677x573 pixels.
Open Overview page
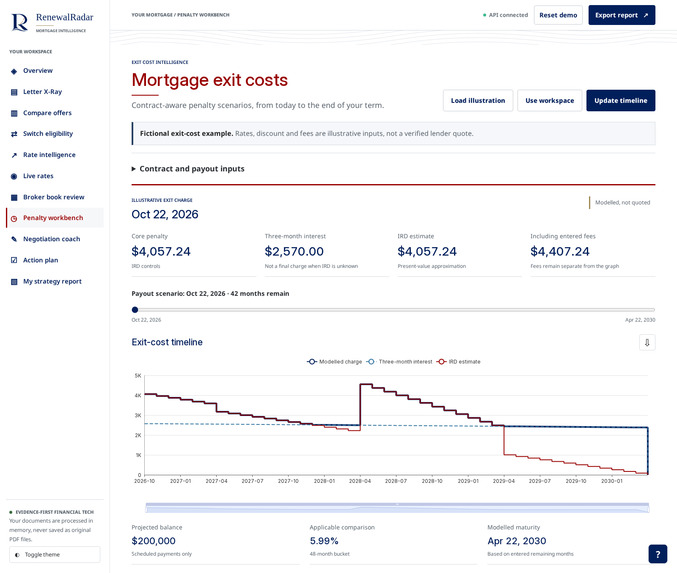[55, 71]
